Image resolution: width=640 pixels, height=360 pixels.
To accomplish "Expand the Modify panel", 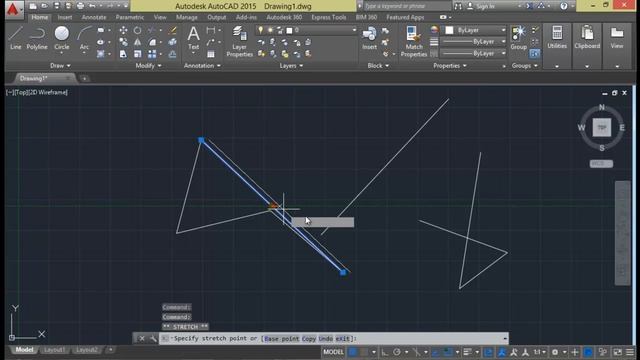I will (148, 65).
